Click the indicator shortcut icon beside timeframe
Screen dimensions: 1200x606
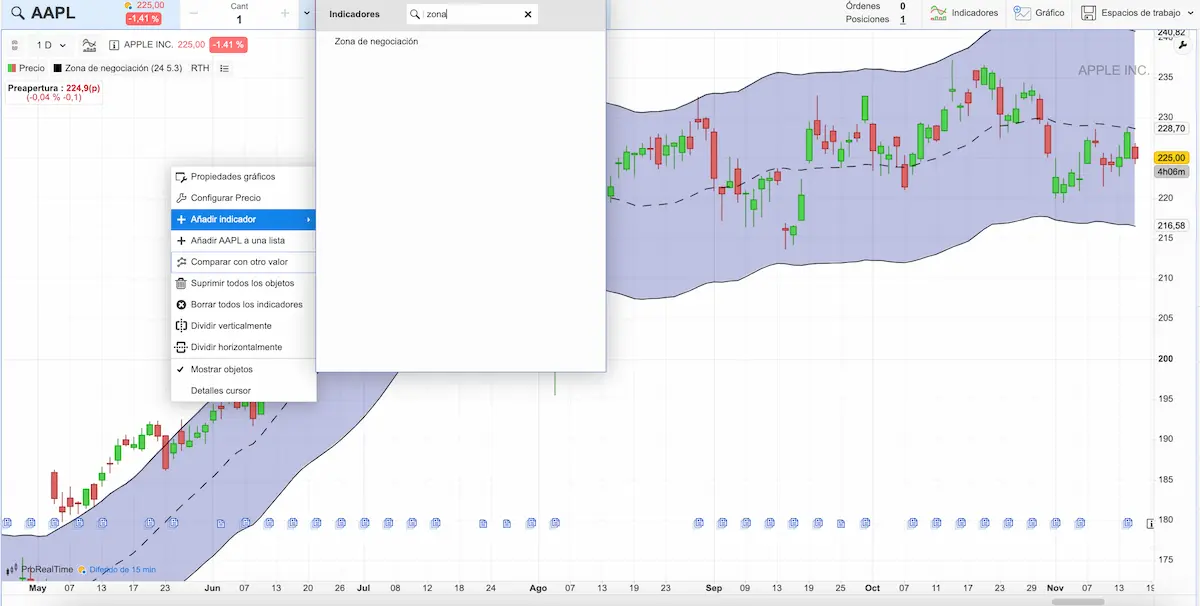click(90, 45)
